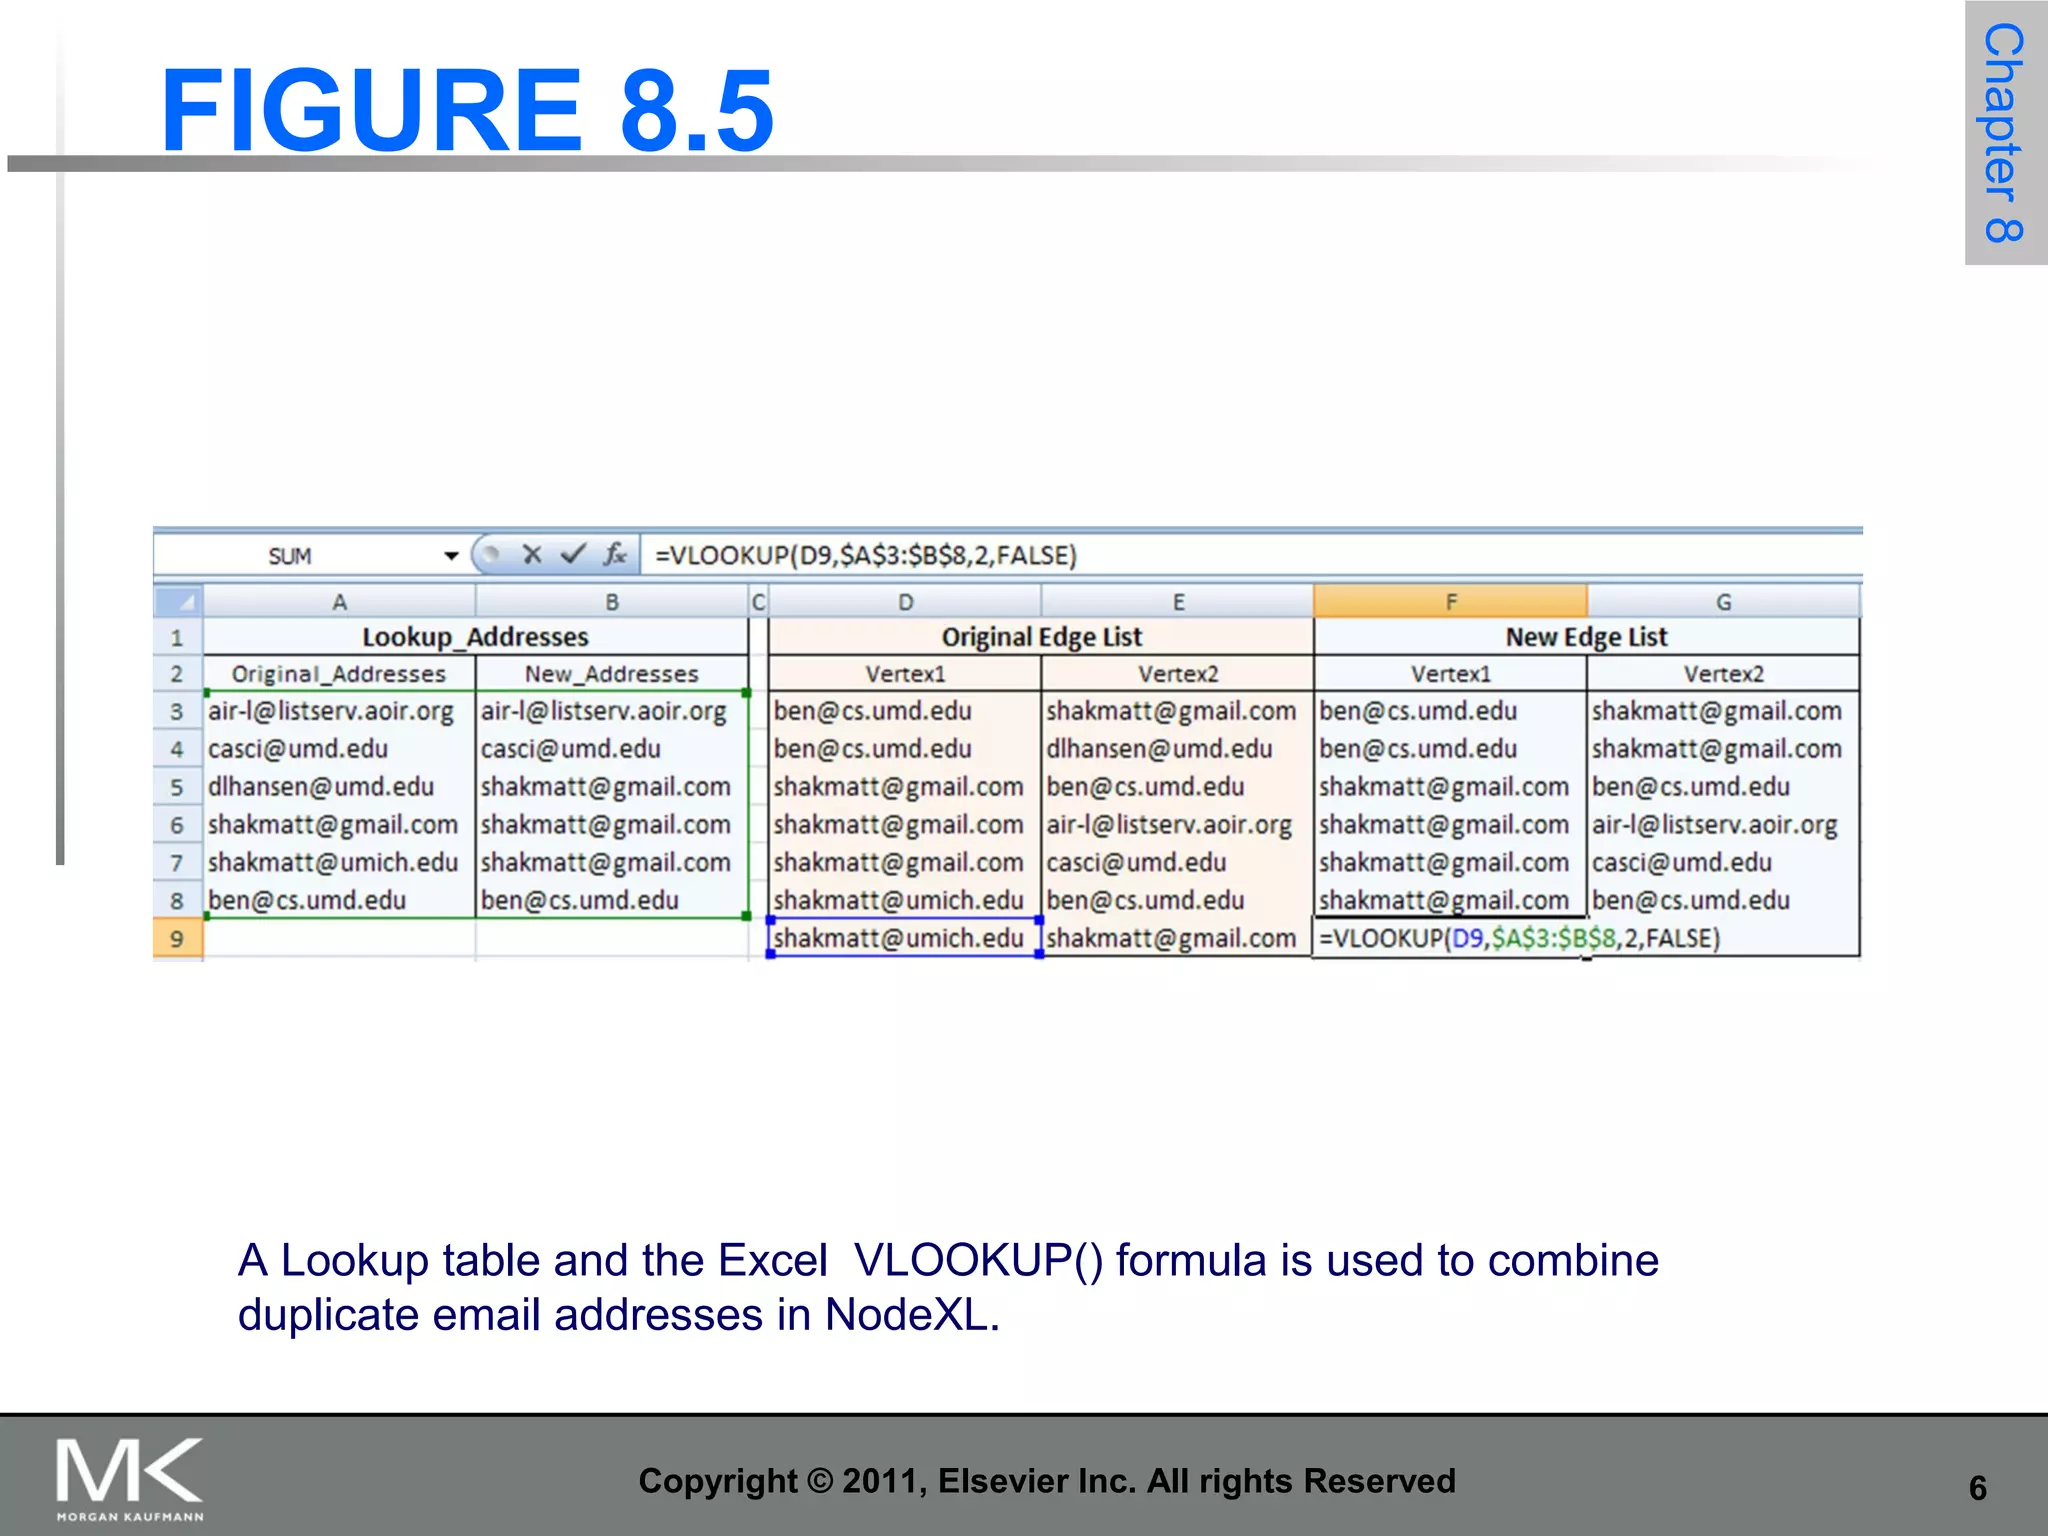2048x1536 pixels.
Task: Select empty cell A9
Action: tap(339, 939)
